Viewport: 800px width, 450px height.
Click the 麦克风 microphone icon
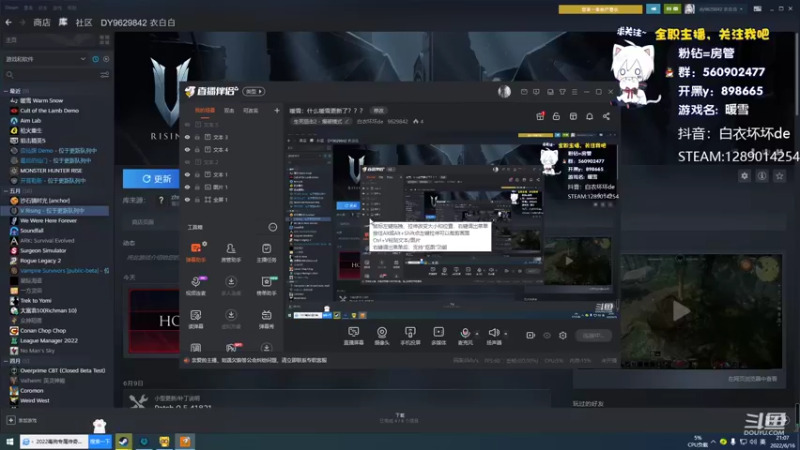465,333
